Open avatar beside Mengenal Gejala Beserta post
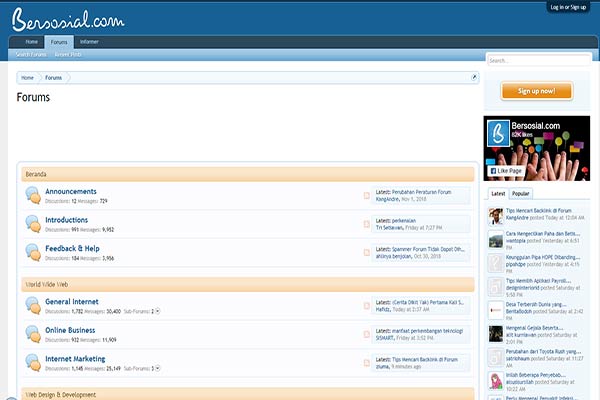The height and width of the screenshot is (400, 600). [x=496, y=334]
